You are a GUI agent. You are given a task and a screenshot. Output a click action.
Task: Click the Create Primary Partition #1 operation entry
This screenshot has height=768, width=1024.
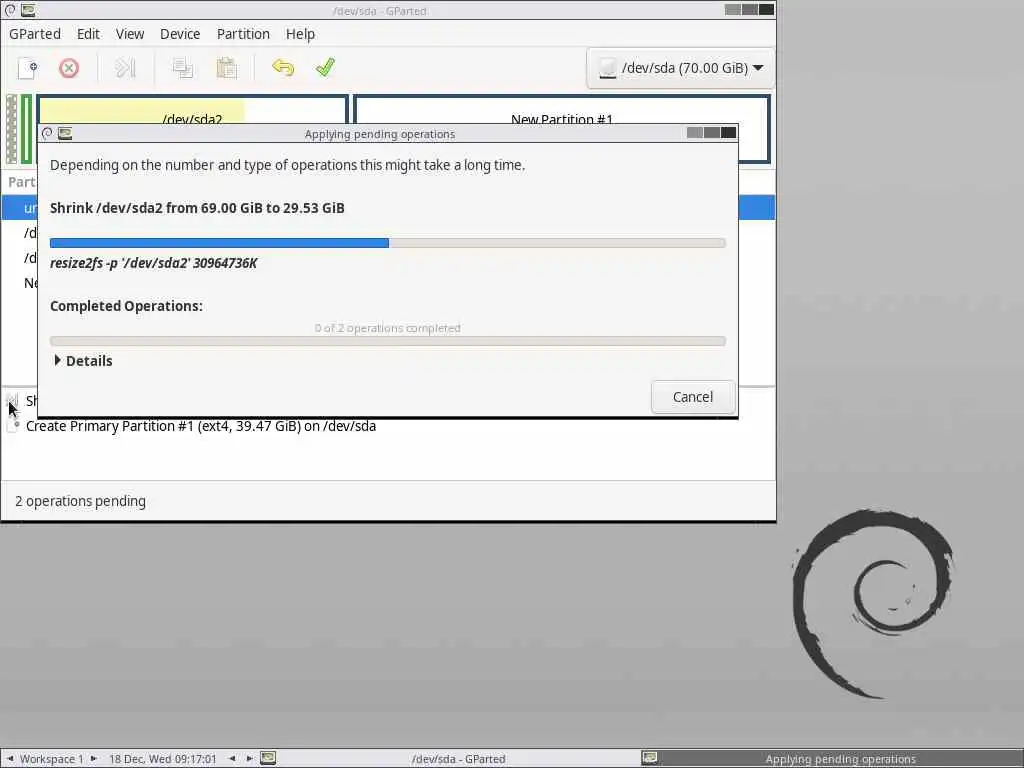(x=200, y=426)
